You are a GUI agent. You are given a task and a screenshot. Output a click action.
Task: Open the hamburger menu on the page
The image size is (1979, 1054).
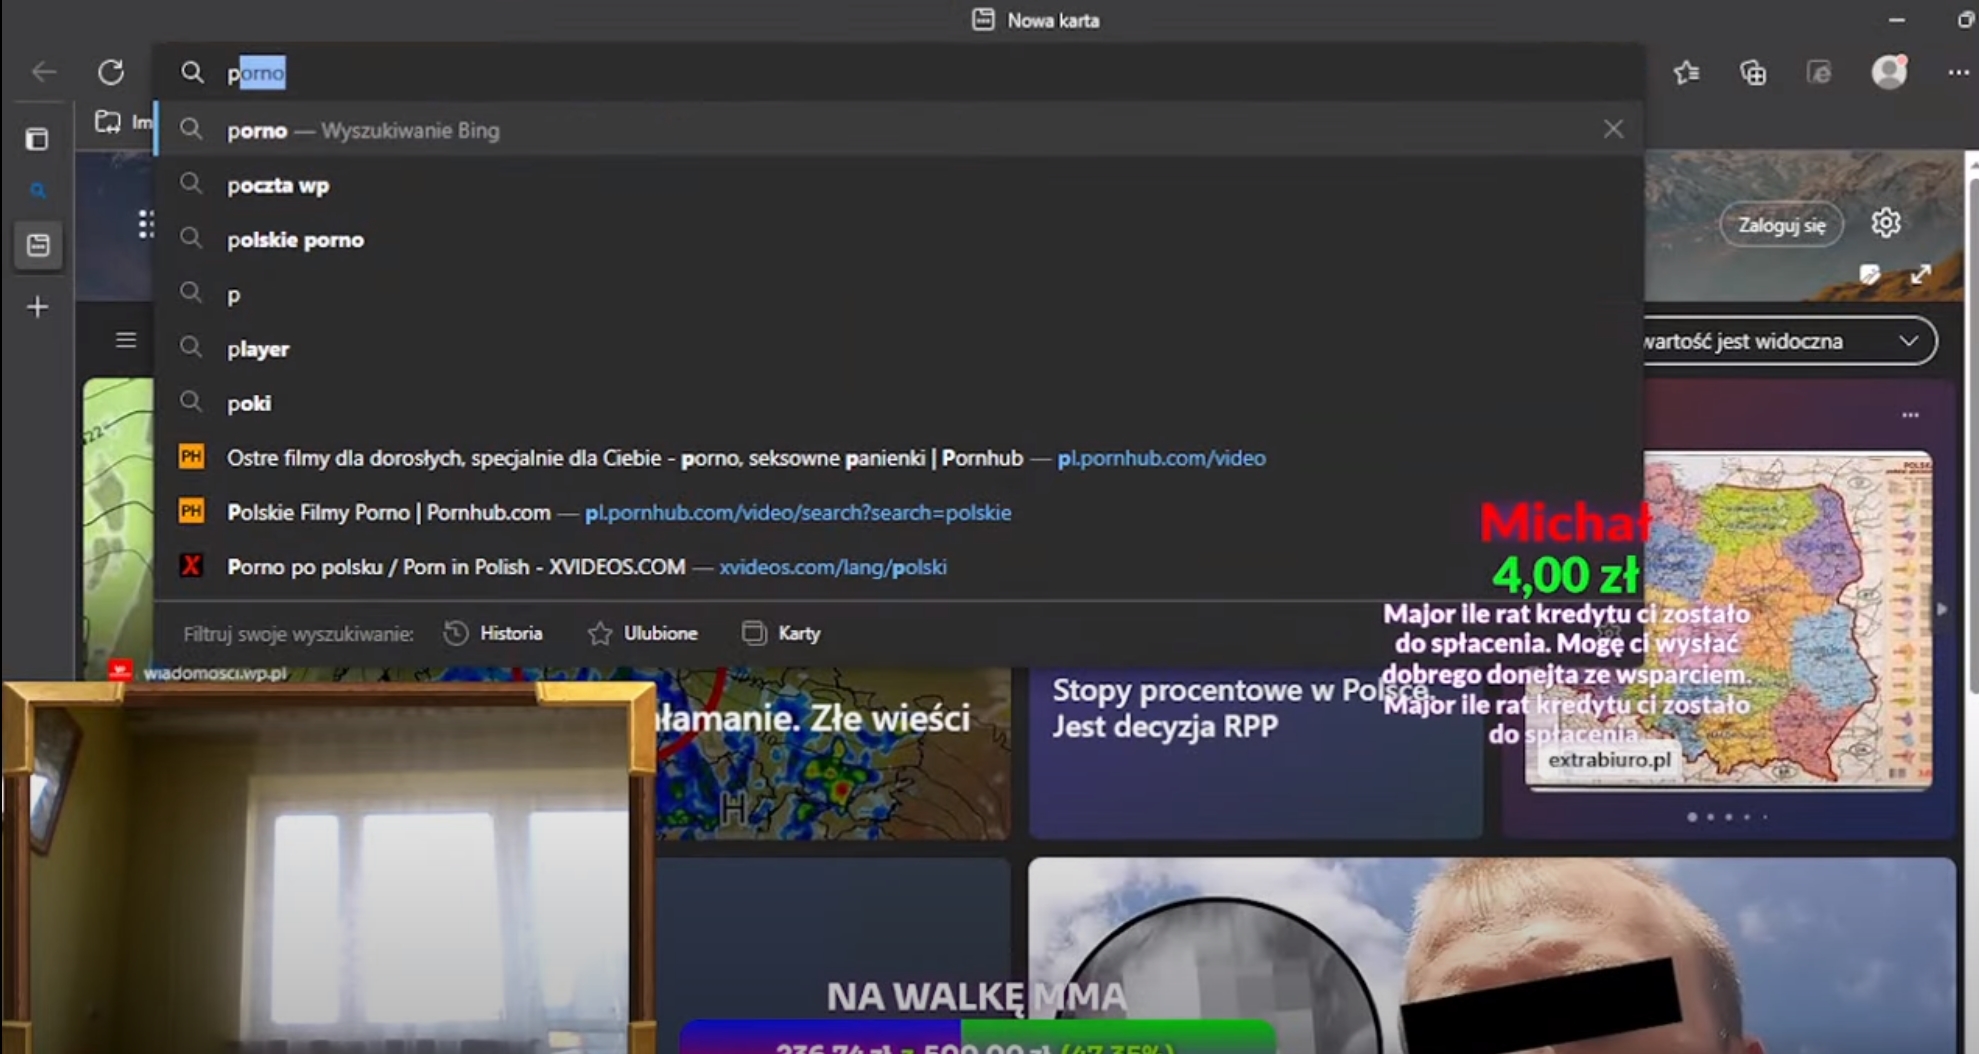126,341
